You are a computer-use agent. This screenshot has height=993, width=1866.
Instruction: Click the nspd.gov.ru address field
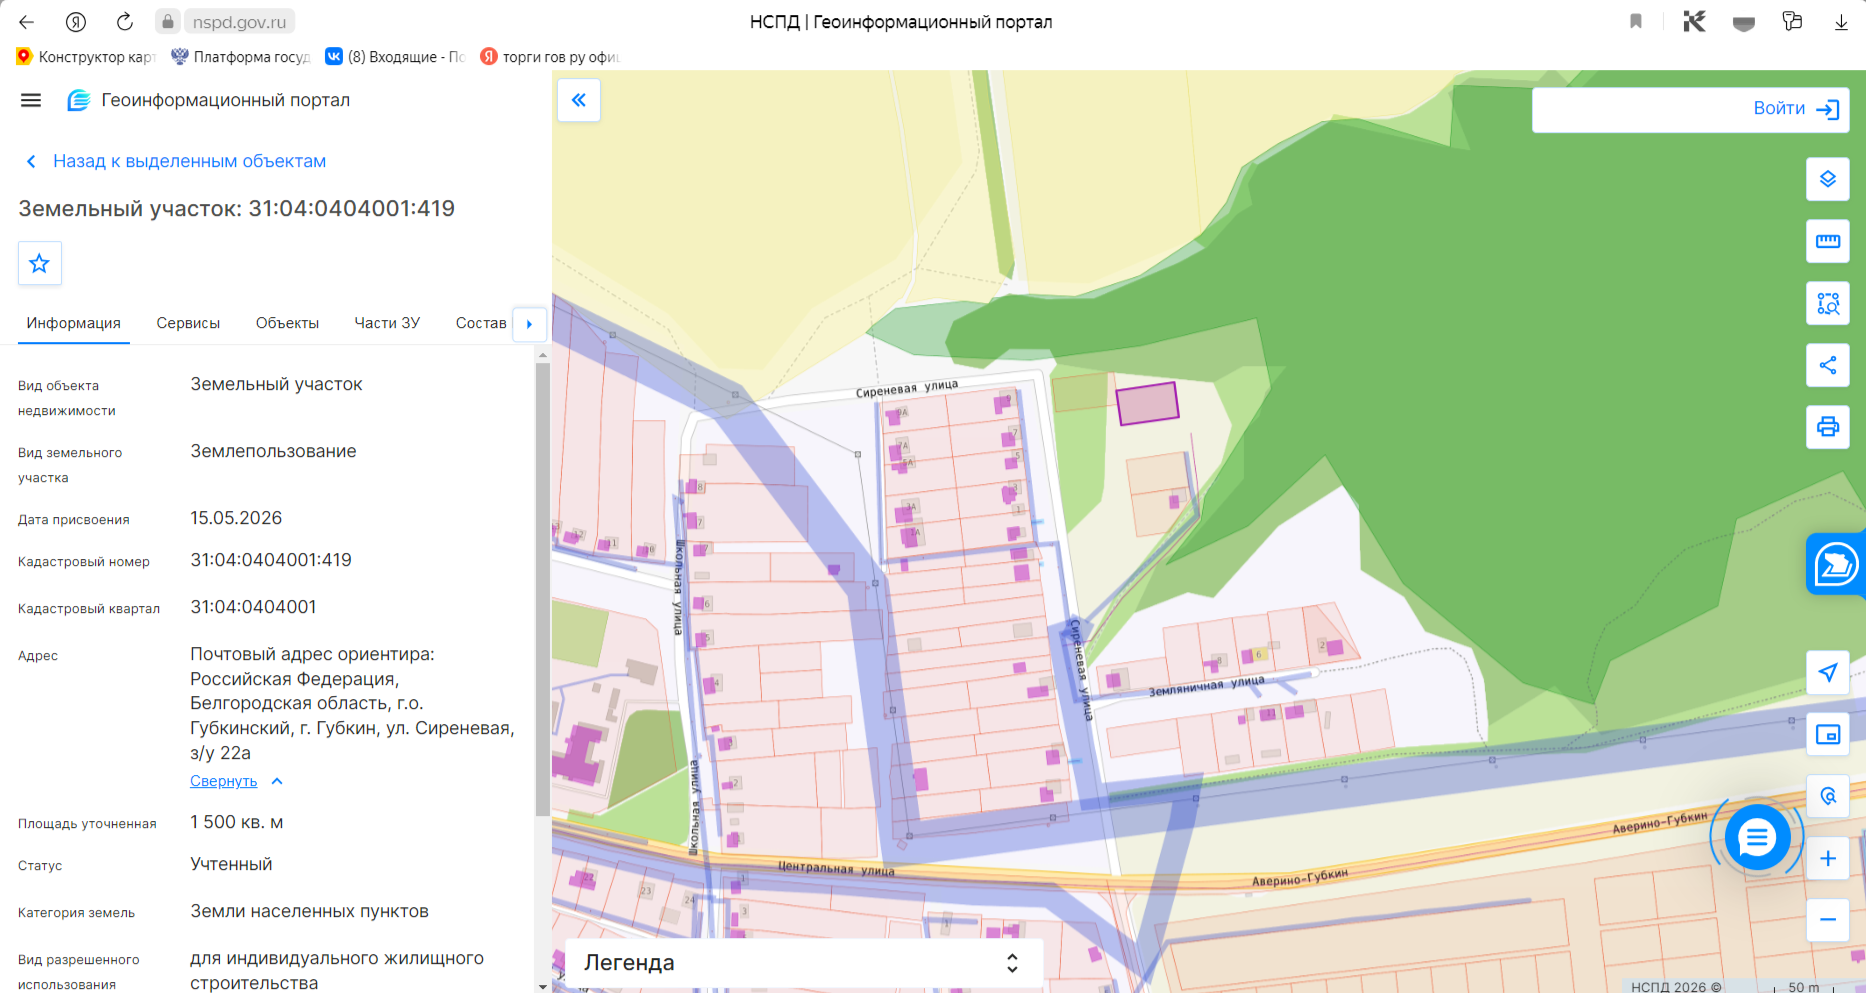(x=239, y=22)
